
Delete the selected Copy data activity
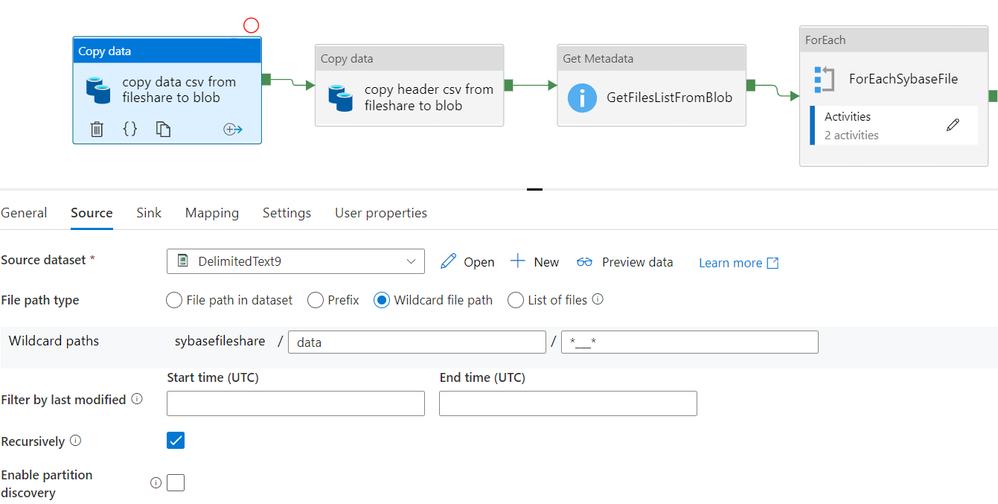pyautogui.click(x=97, y=129)
